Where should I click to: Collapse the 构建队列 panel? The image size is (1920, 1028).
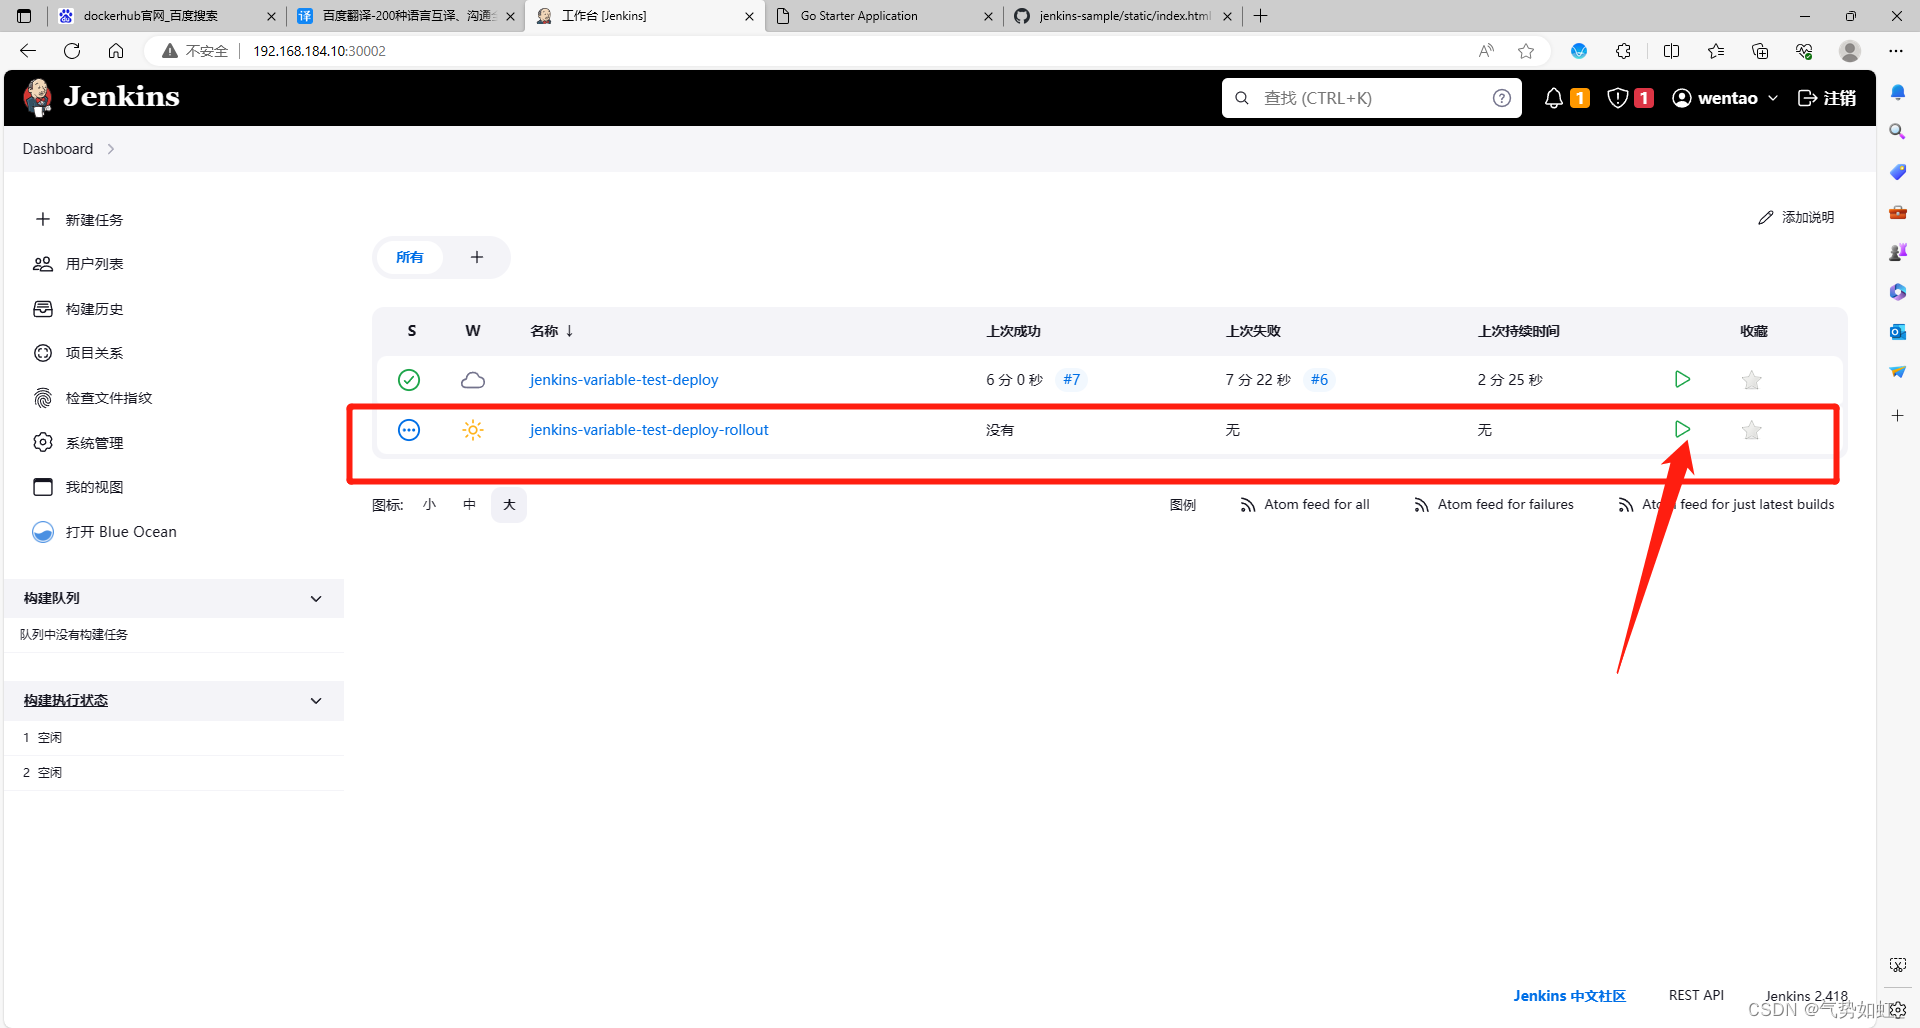[316, 599]
